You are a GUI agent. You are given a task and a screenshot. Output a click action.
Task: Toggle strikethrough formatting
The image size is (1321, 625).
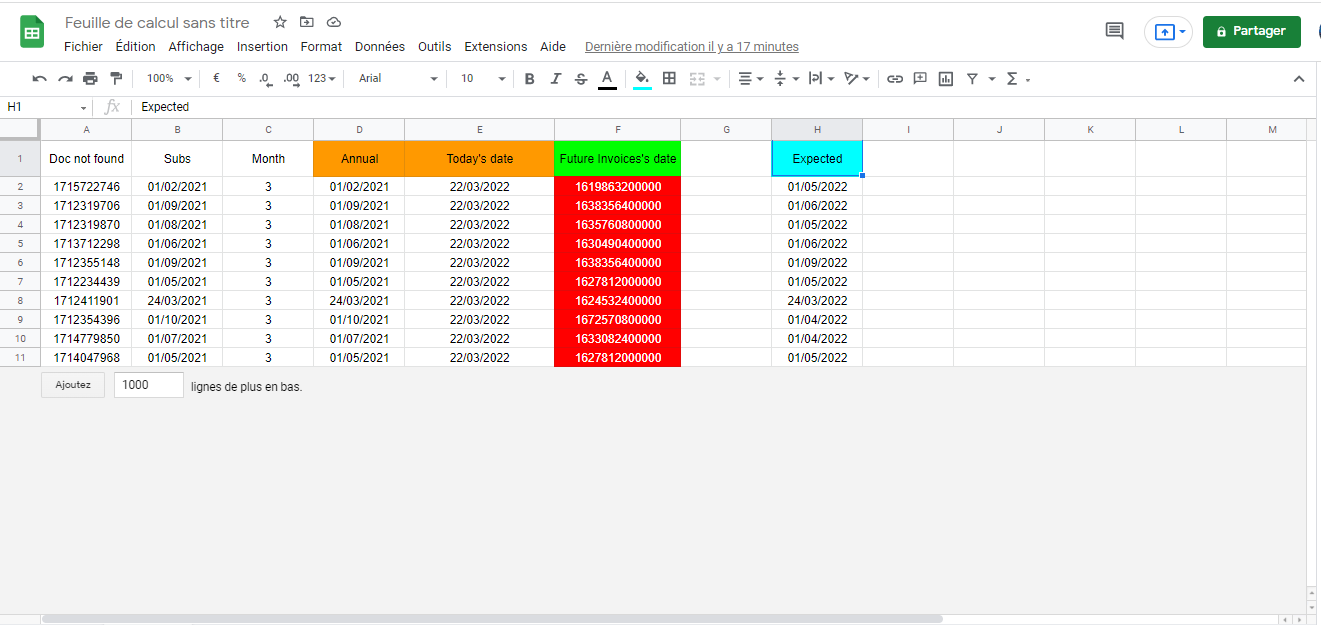pyautogui.click(x=581, y=78)
